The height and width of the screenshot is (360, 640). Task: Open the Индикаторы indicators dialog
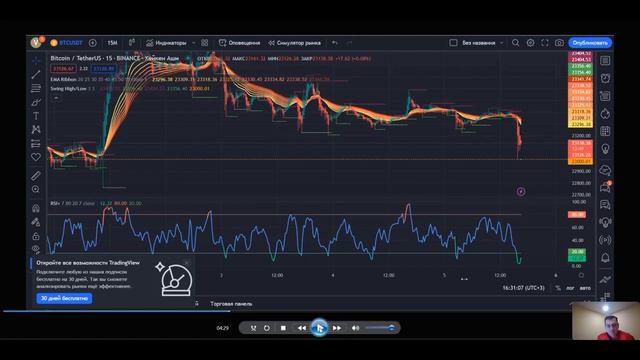(x=167, y=42)
